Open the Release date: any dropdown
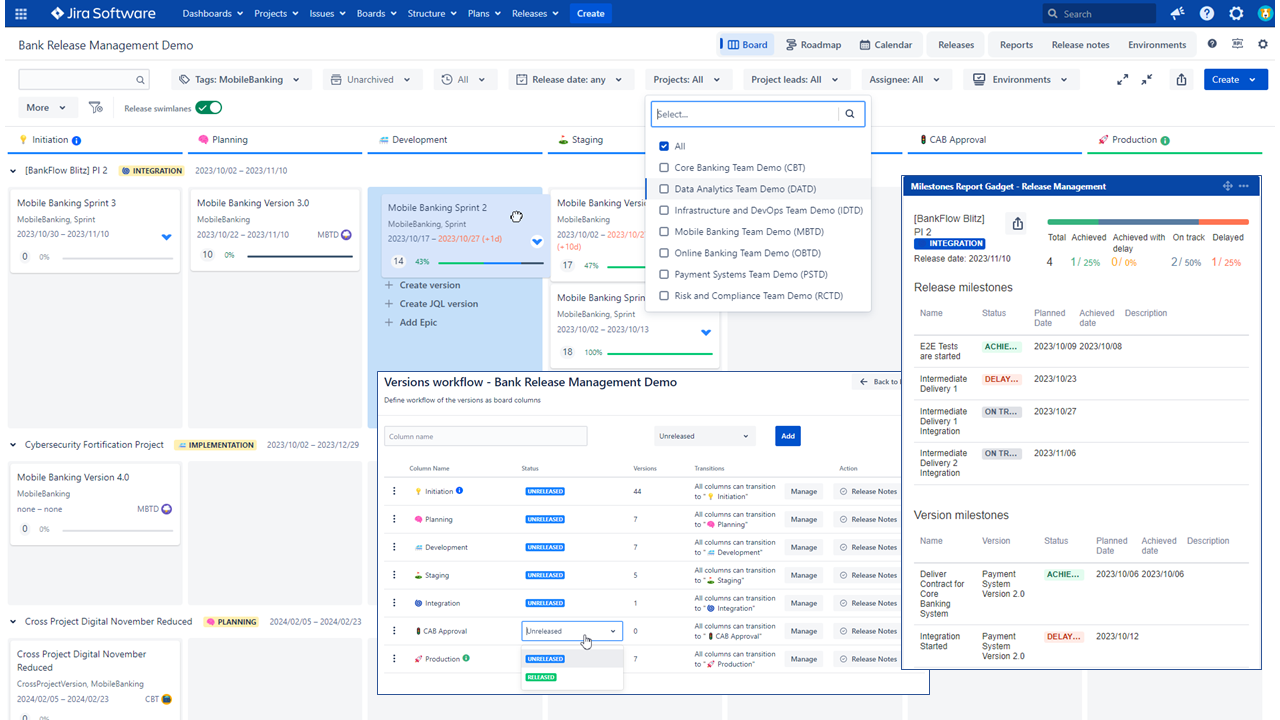 tap(570, 80)
